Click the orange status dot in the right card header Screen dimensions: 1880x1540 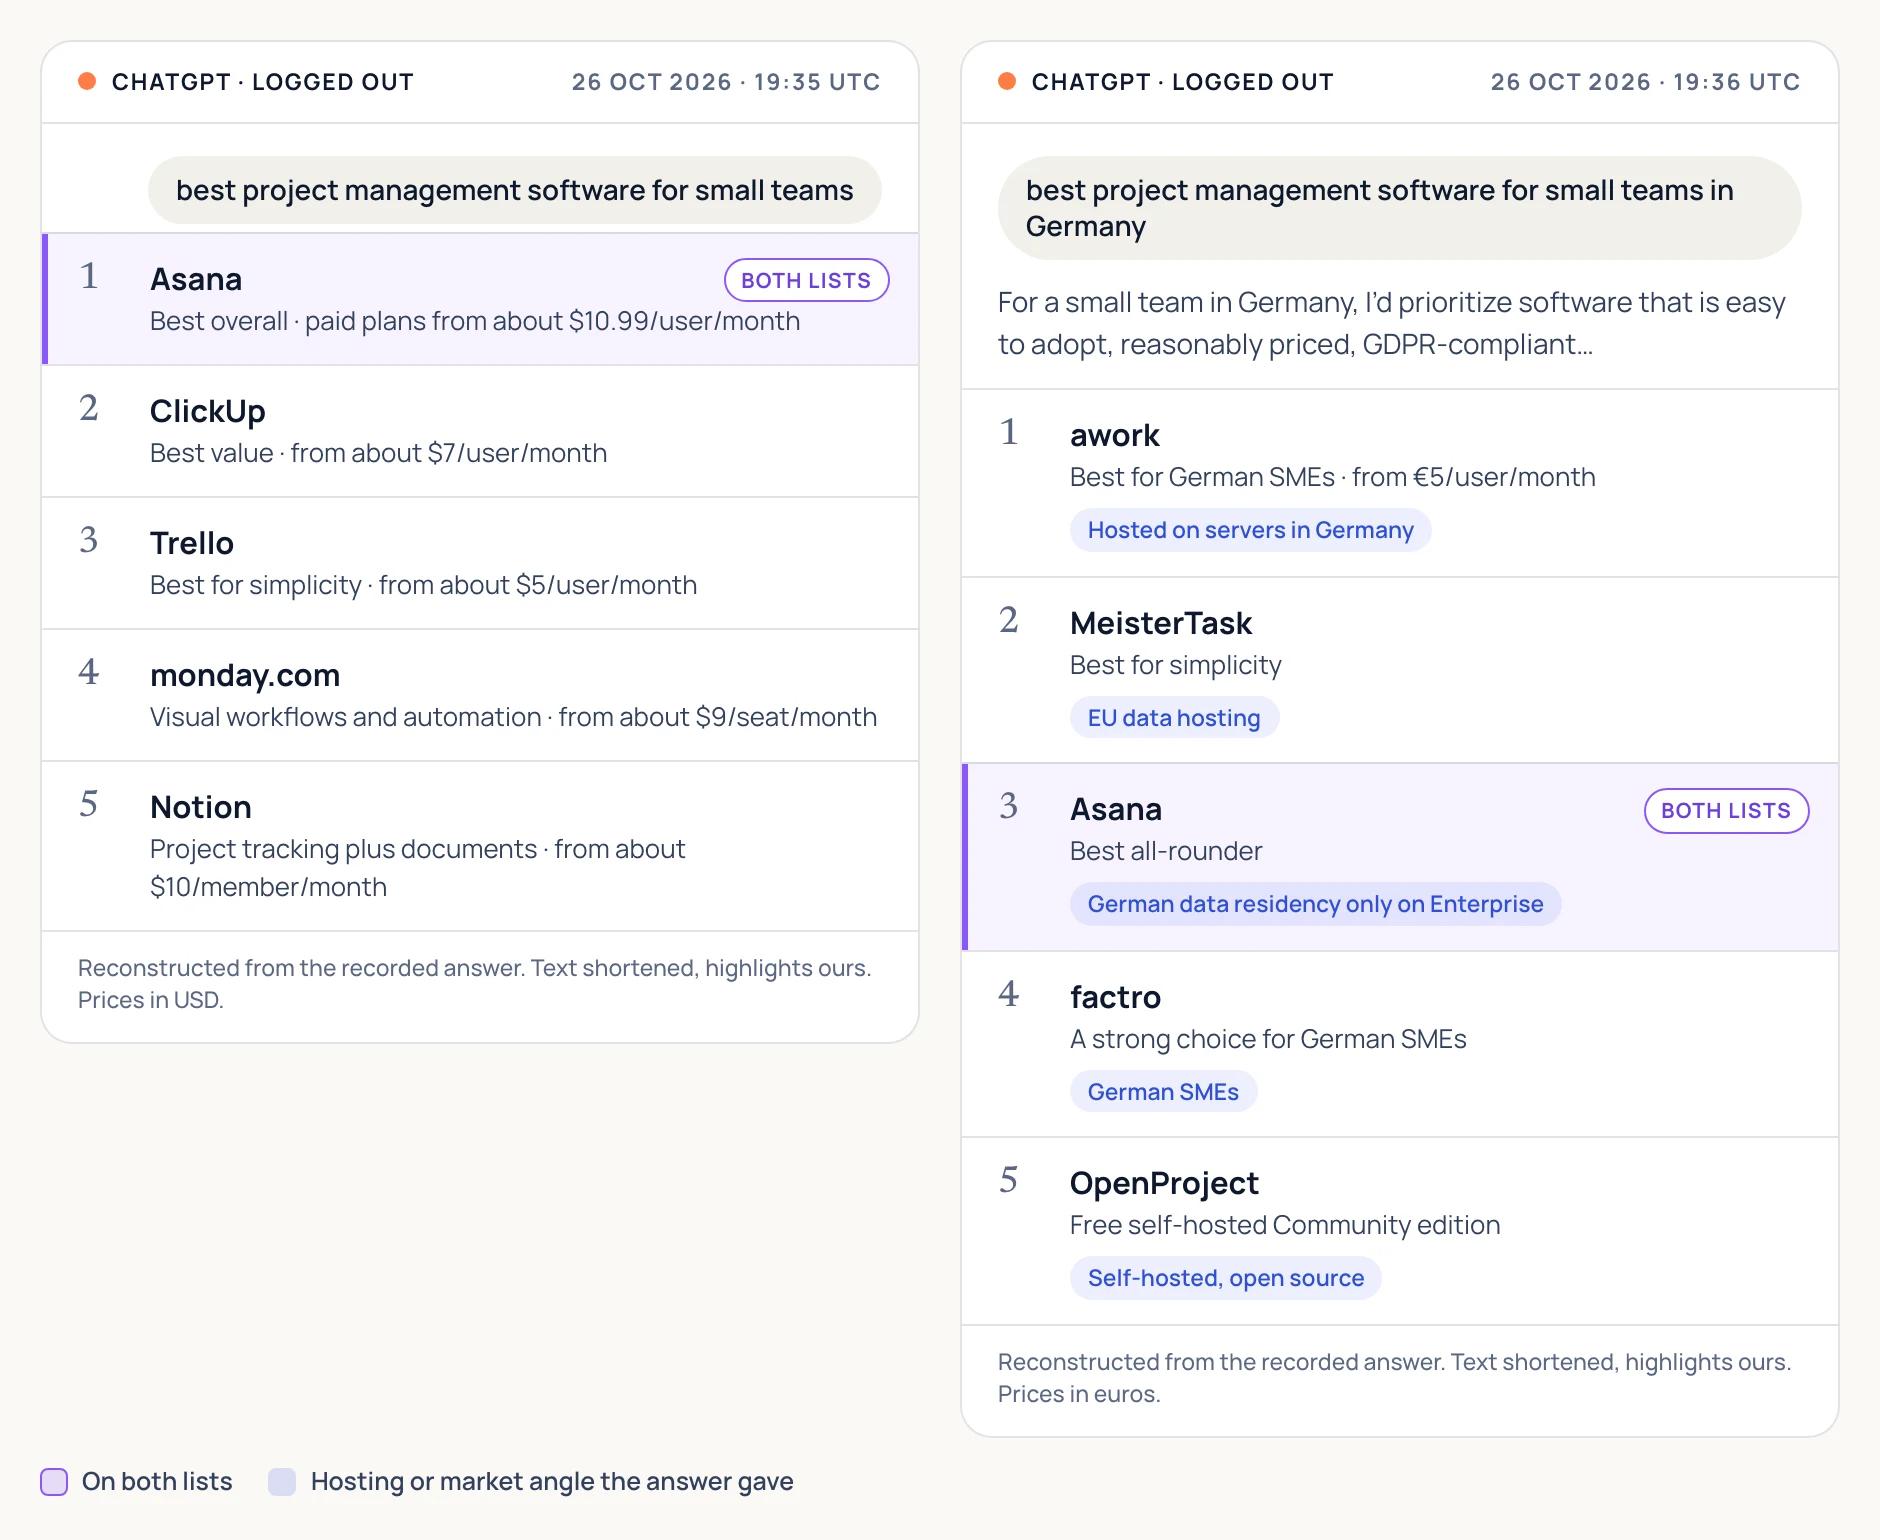click(x=1007, y=81)
